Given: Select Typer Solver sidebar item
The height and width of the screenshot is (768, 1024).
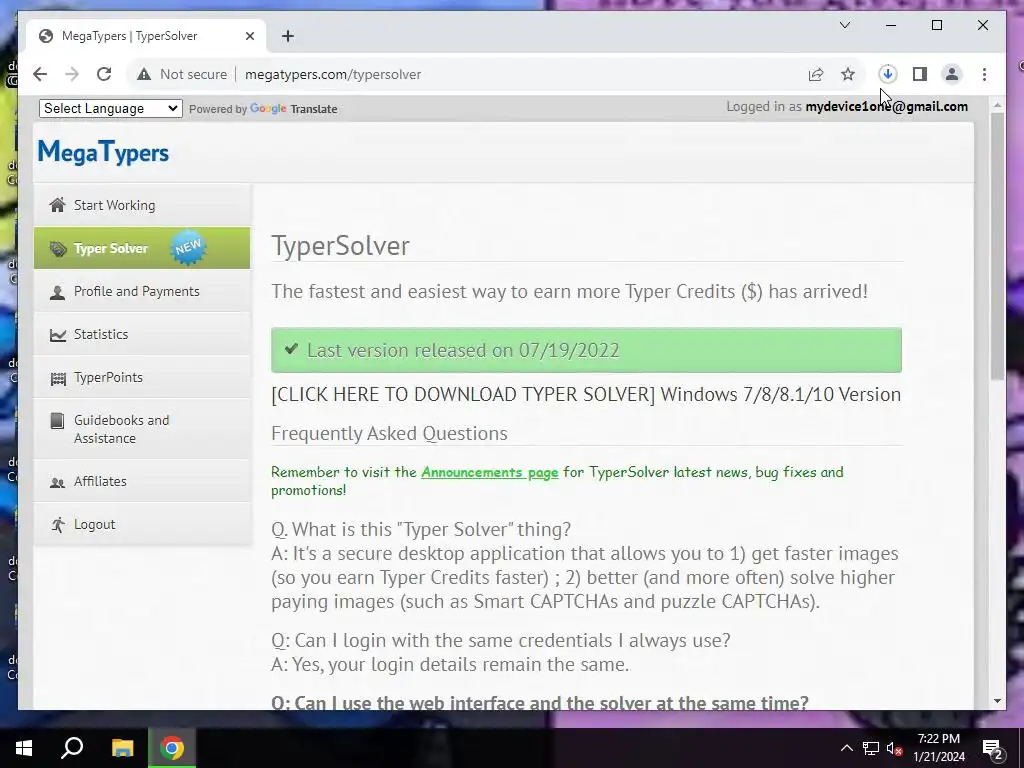Looking at the screenshot, I should pyautogui.click(x=142, y=248).
